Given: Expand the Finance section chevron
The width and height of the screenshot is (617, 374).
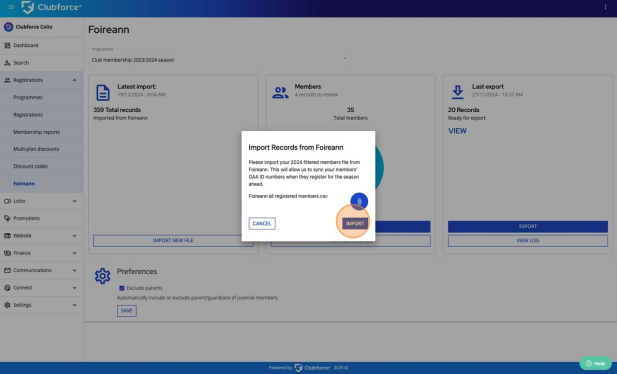Looking at the screenshot, I should tap(74, 253).
